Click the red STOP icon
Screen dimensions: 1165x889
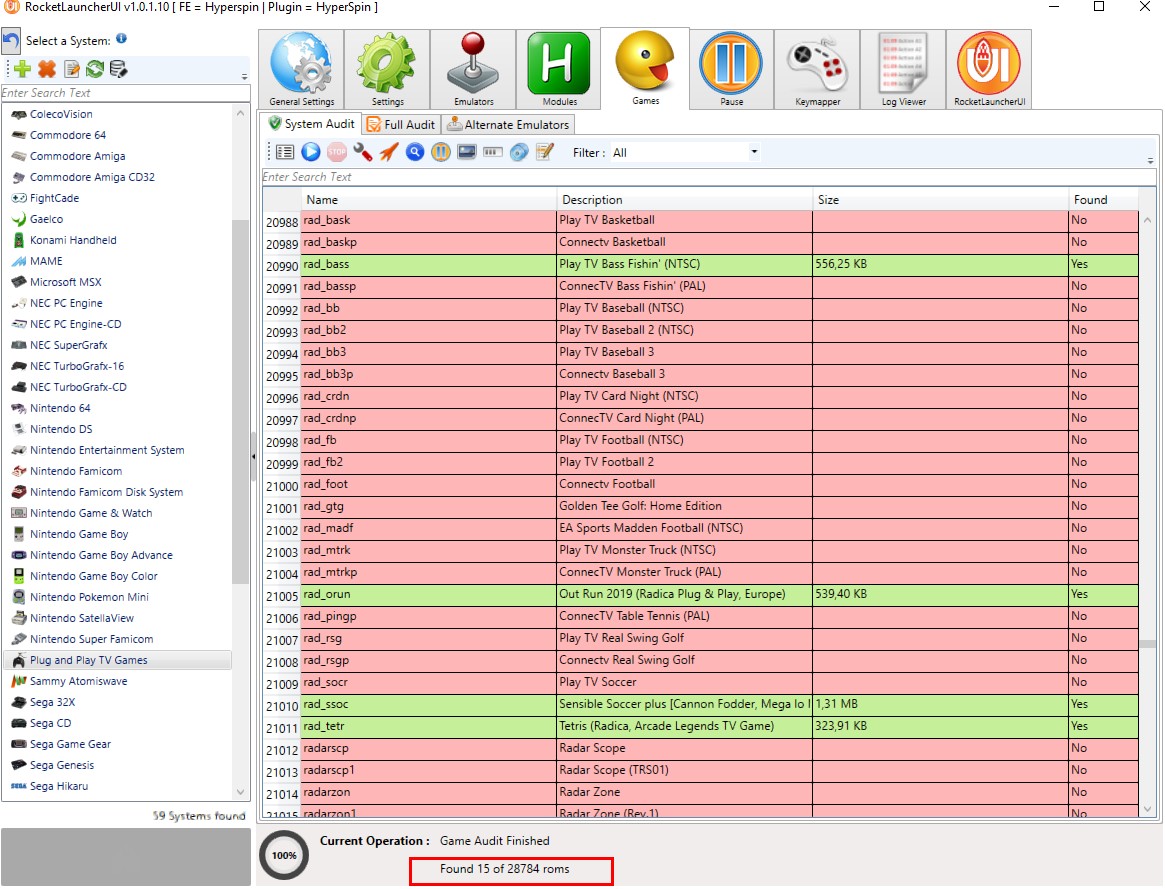tap(337, 152)
